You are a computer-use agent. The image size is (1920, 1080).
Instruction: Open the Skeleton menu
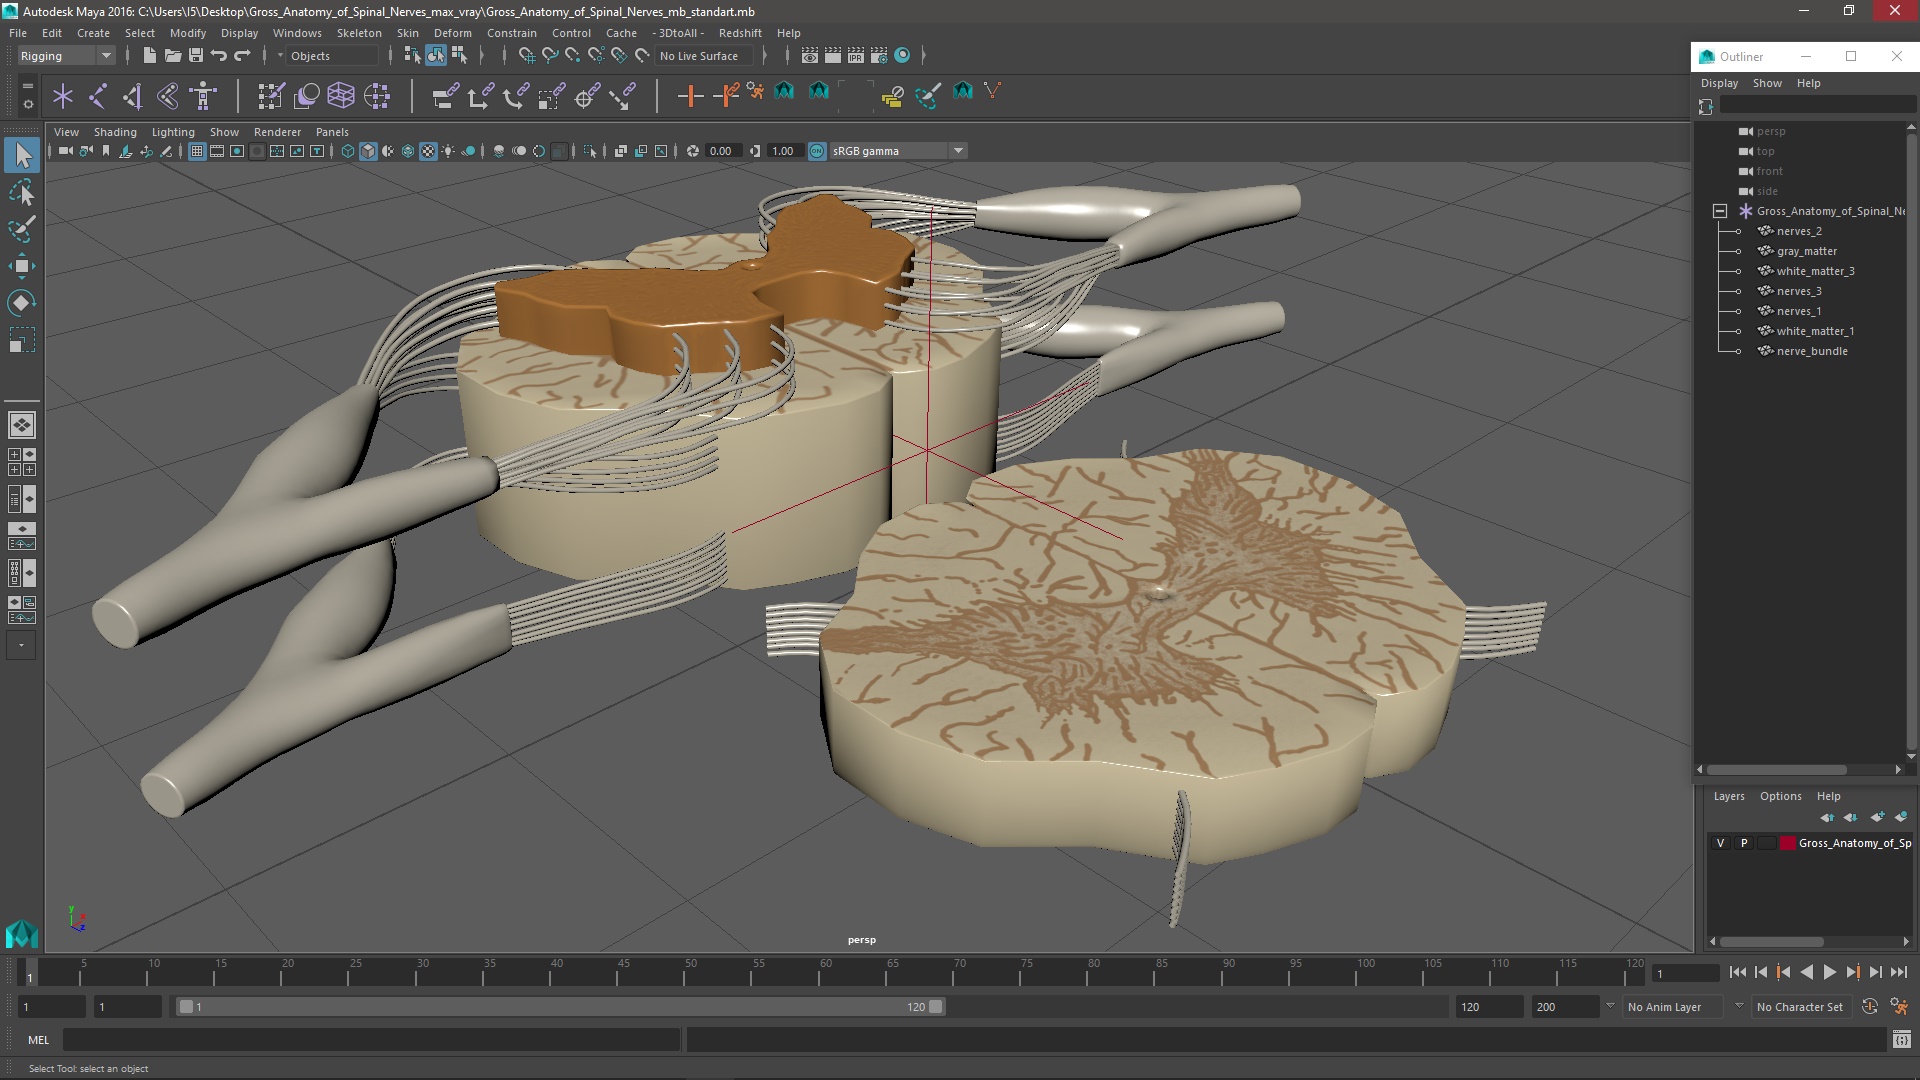pos(359,33)
